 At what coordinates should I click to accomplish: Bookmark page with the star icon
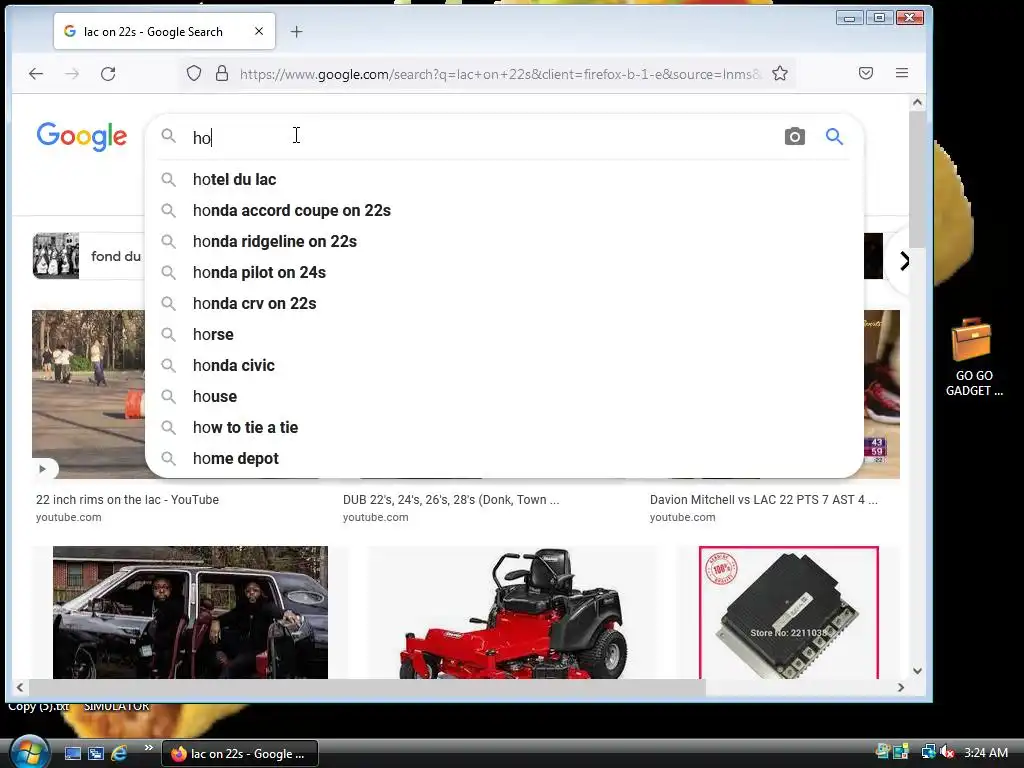pyautogui.click(x=780, y=73)
